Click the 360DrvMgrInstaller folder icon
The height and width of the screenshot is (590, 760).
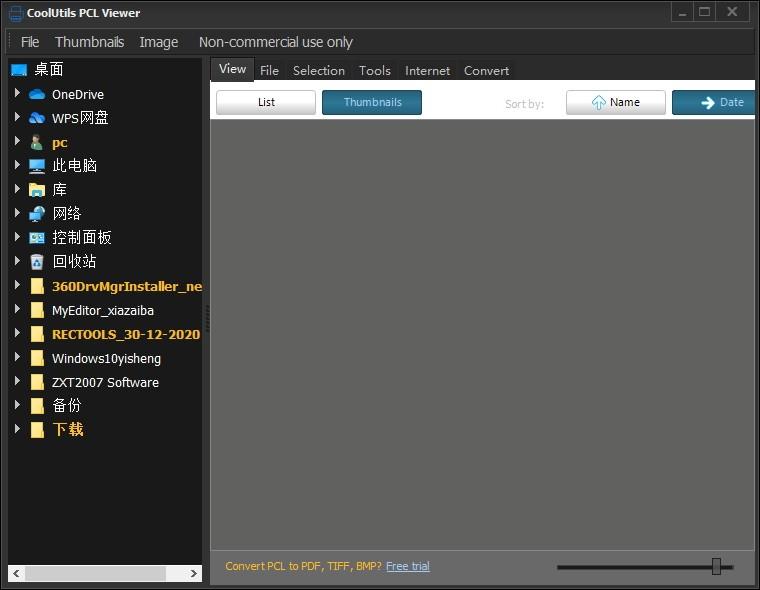coord(37,286)
